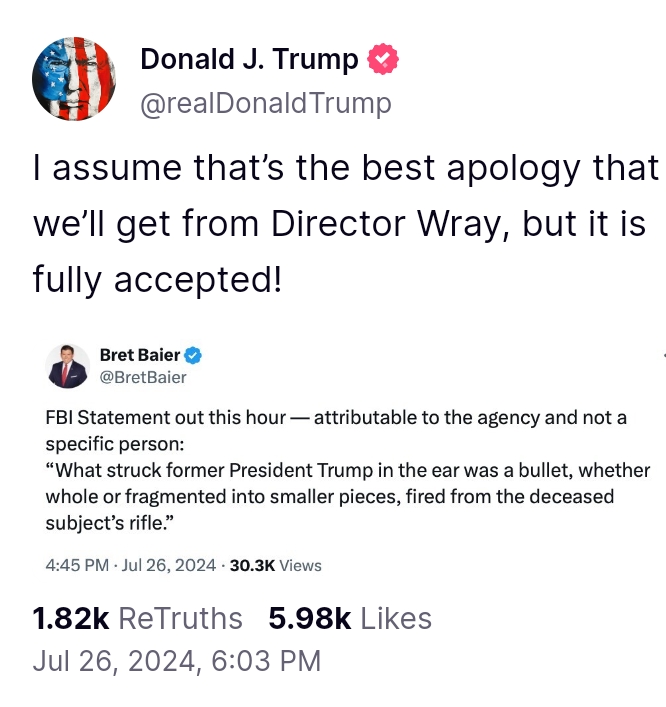The image size is (666, 707).
Task: Open Bret Baier's profile picture
Action: coord(68,366)
